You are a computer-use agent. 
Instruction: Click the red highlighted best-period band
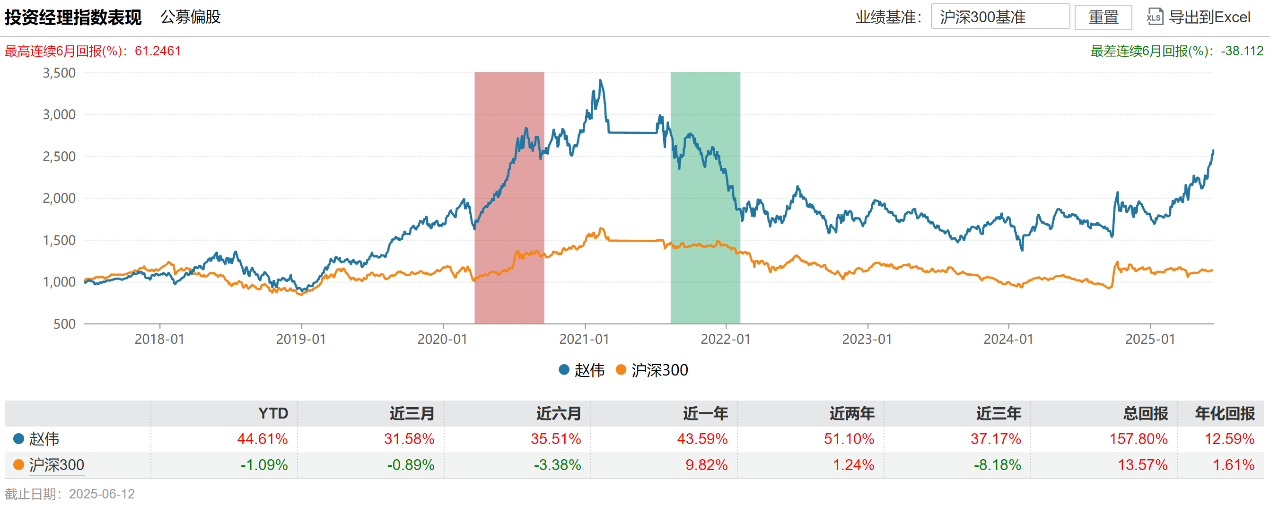pos(509,198)
